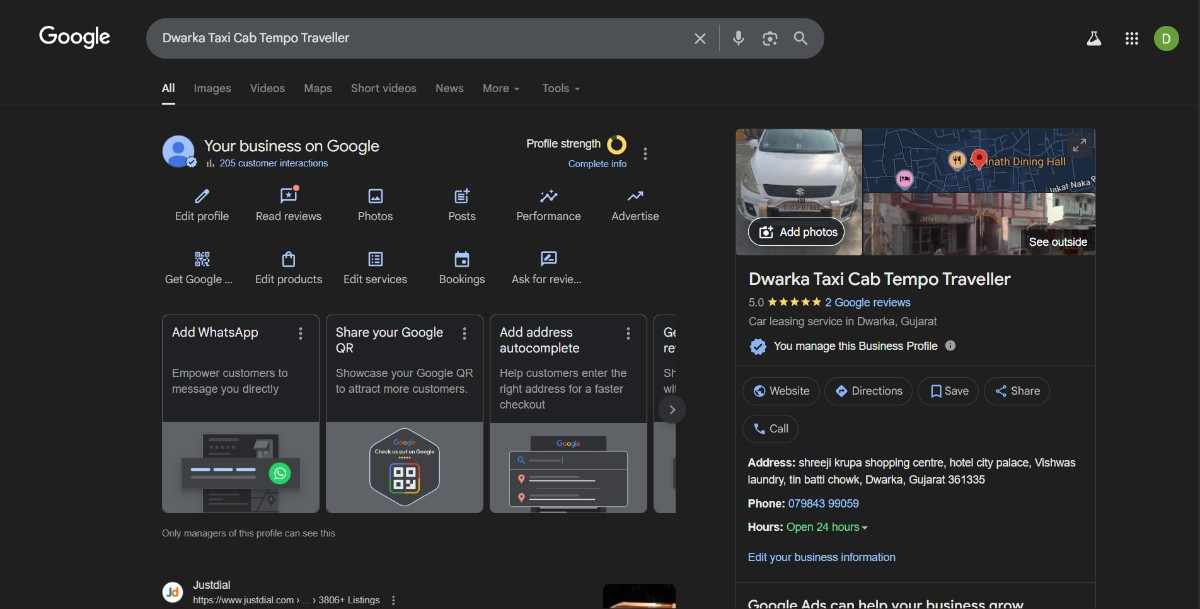The height and width of the screenshot is (609, 1200).
Task: Open Performance insights icon
Action: (x=548, y=197)
